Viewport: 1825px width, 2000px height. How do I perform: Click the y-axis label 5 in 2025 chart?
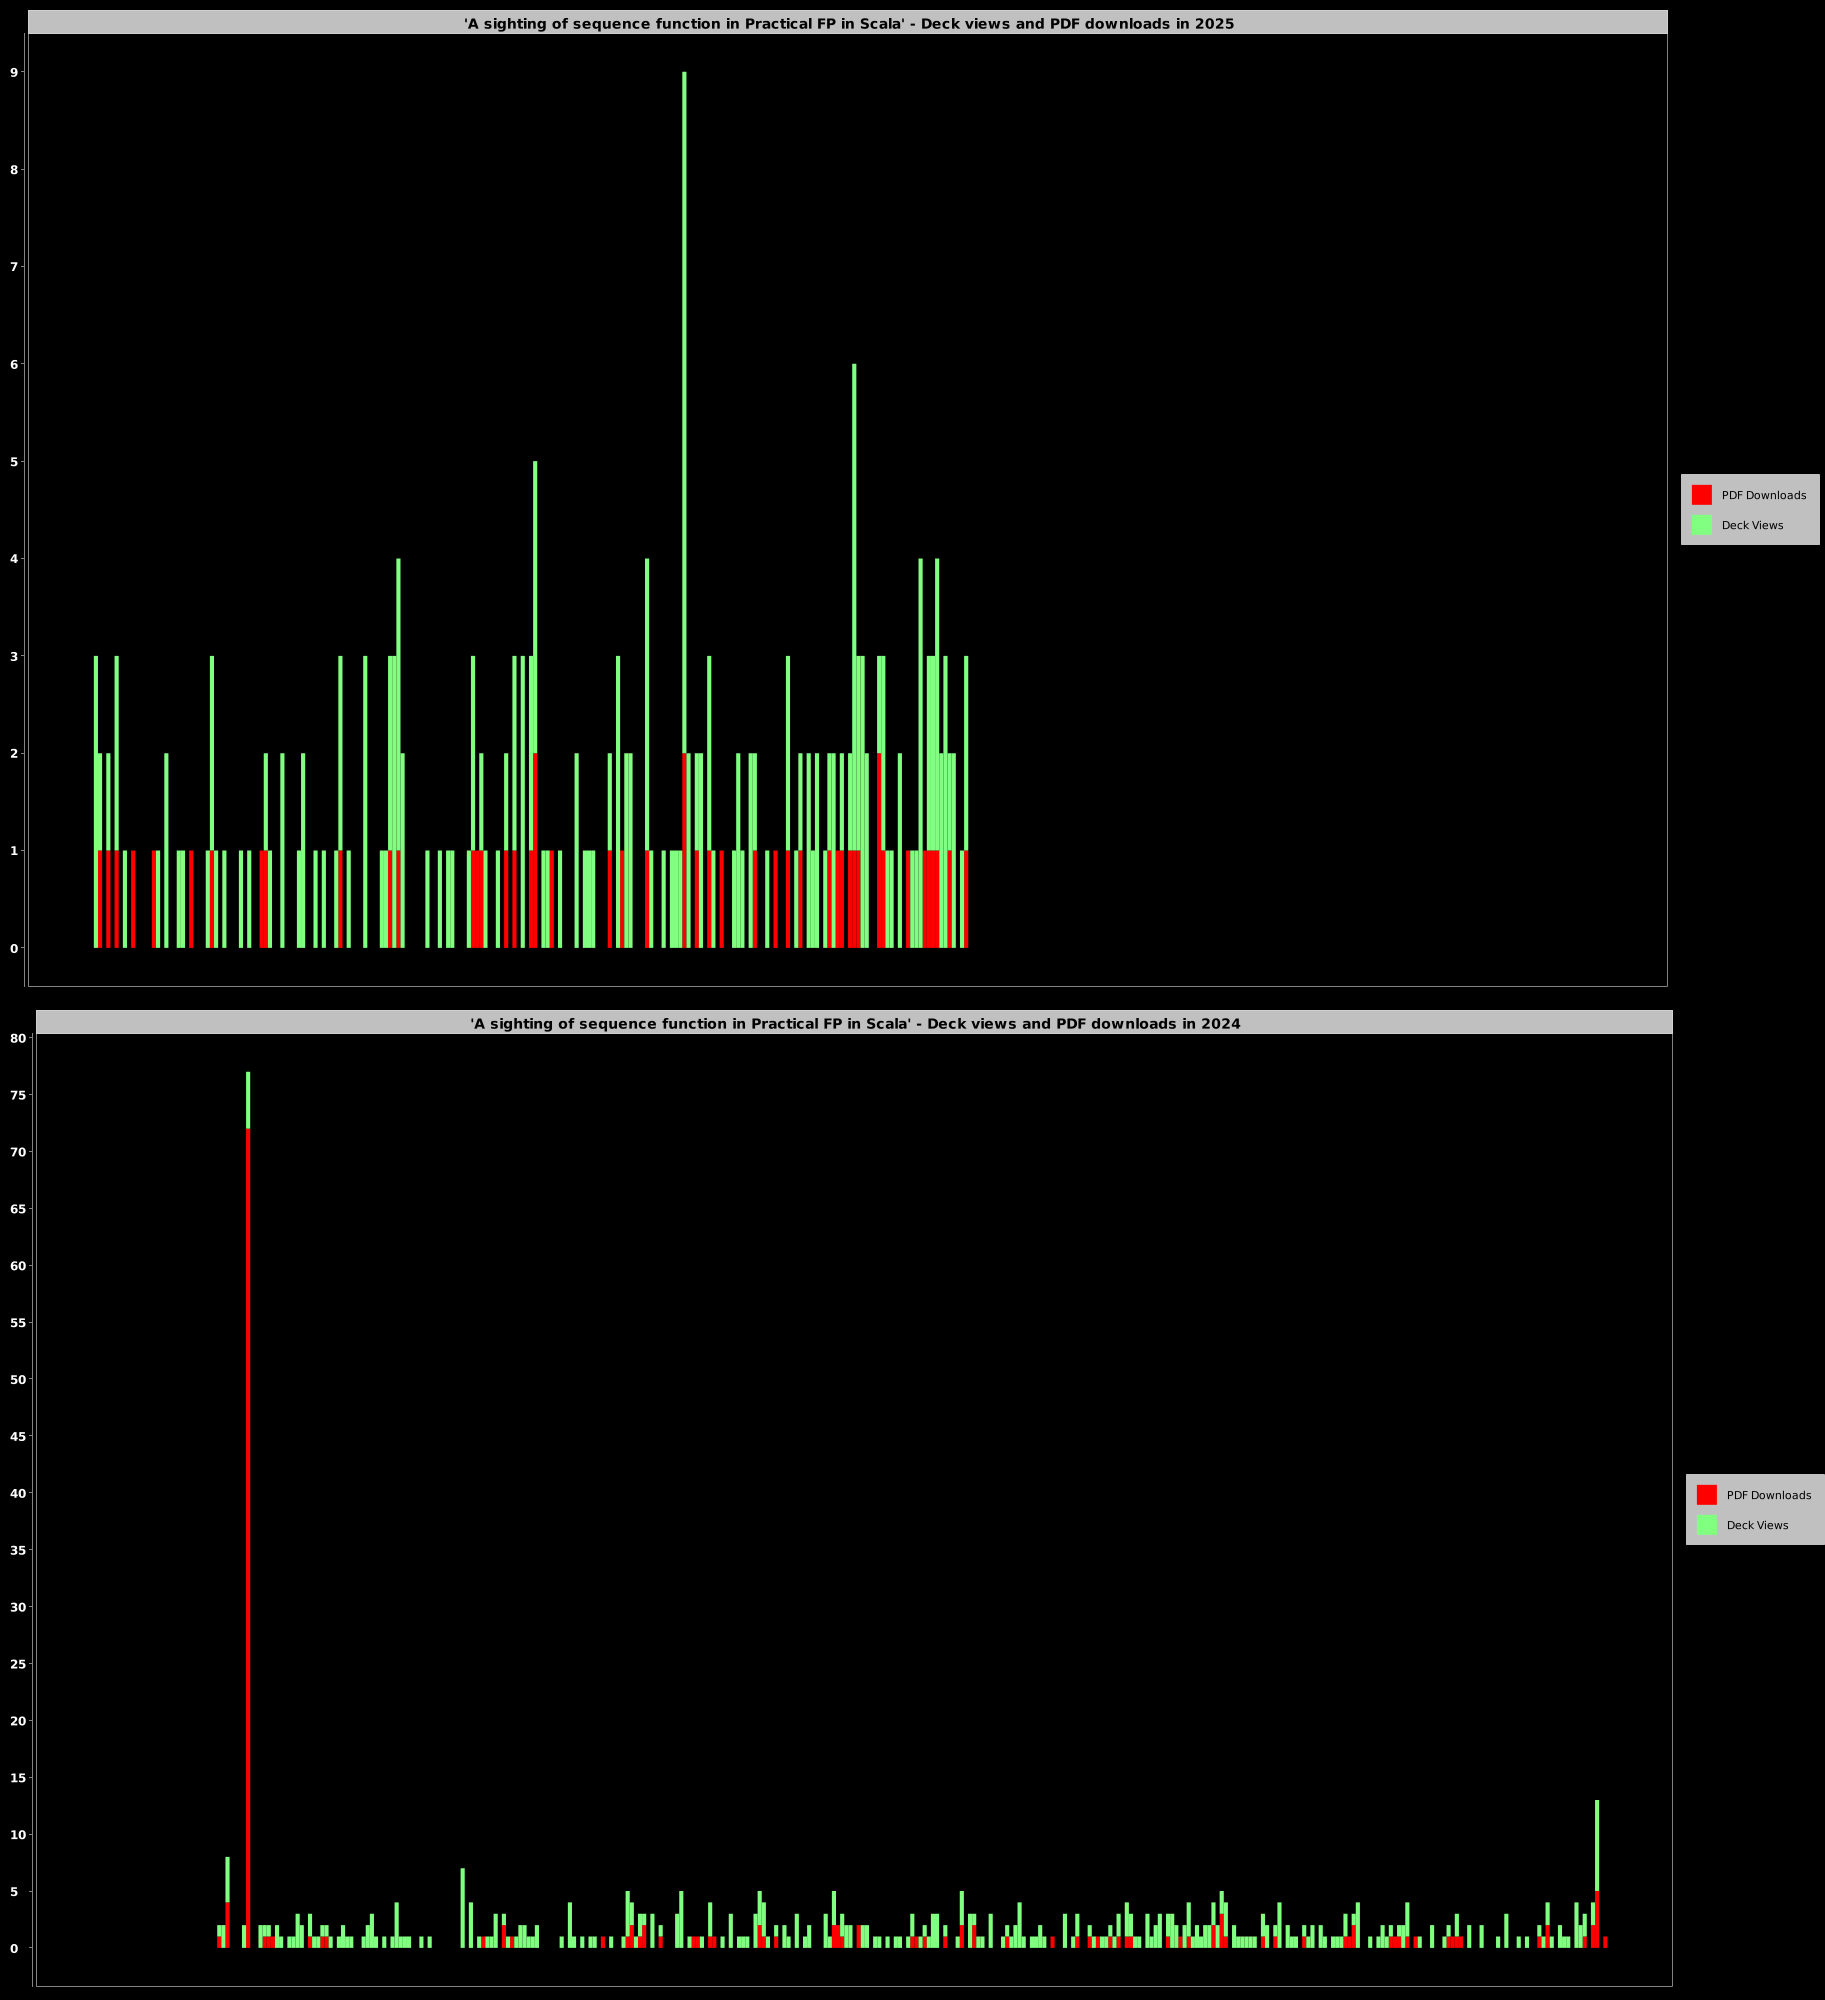(14, 462)
